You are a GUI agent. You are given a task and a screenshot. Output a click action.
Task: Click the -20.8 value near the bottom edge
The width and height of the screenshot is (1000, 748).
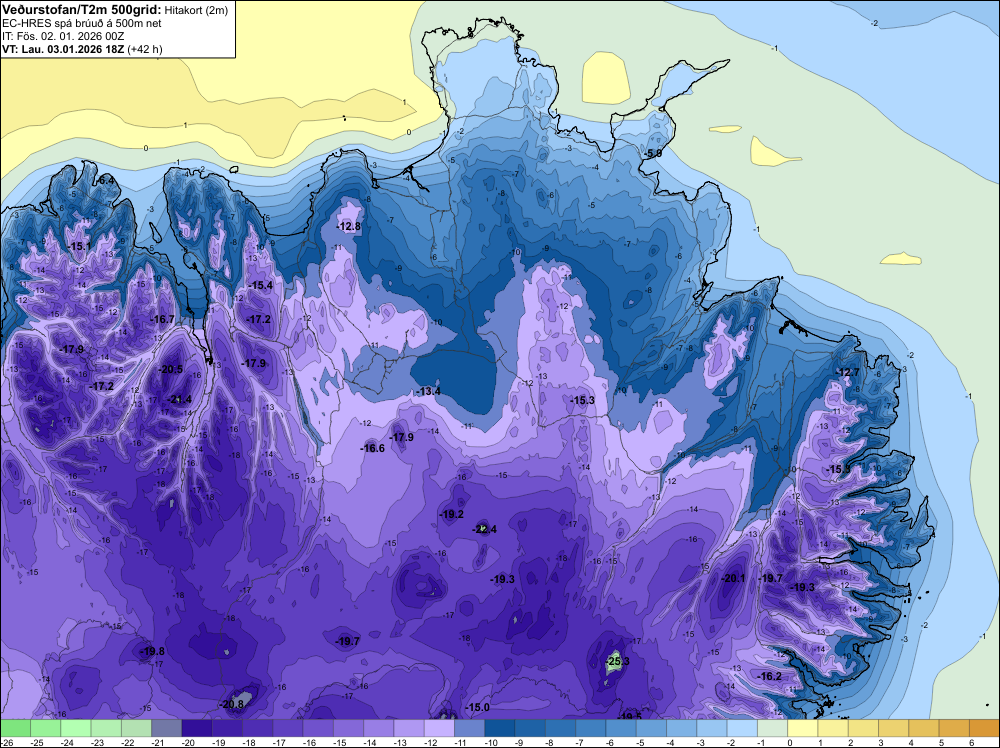tap(231, 704)
